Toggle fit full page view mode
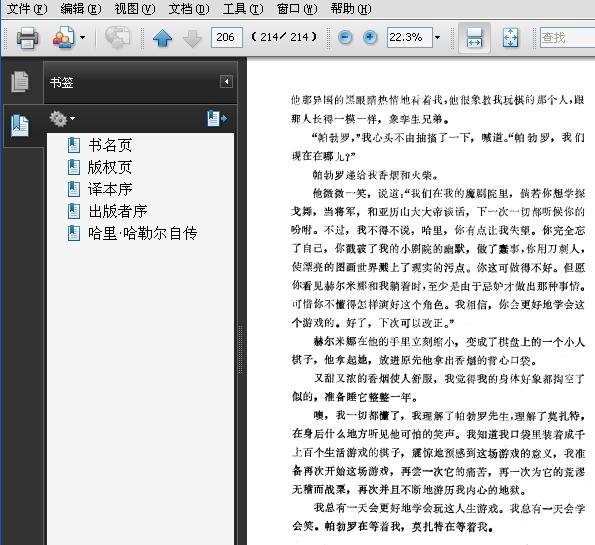 [x=510, y=38]
